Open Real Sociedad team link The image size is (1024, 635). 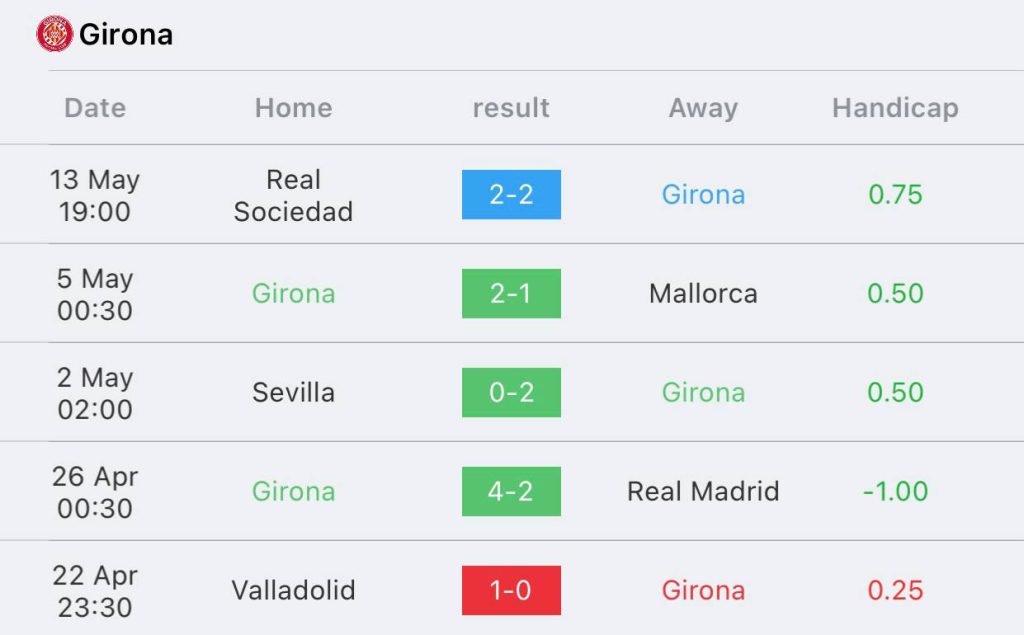click(x=293, y=195)
